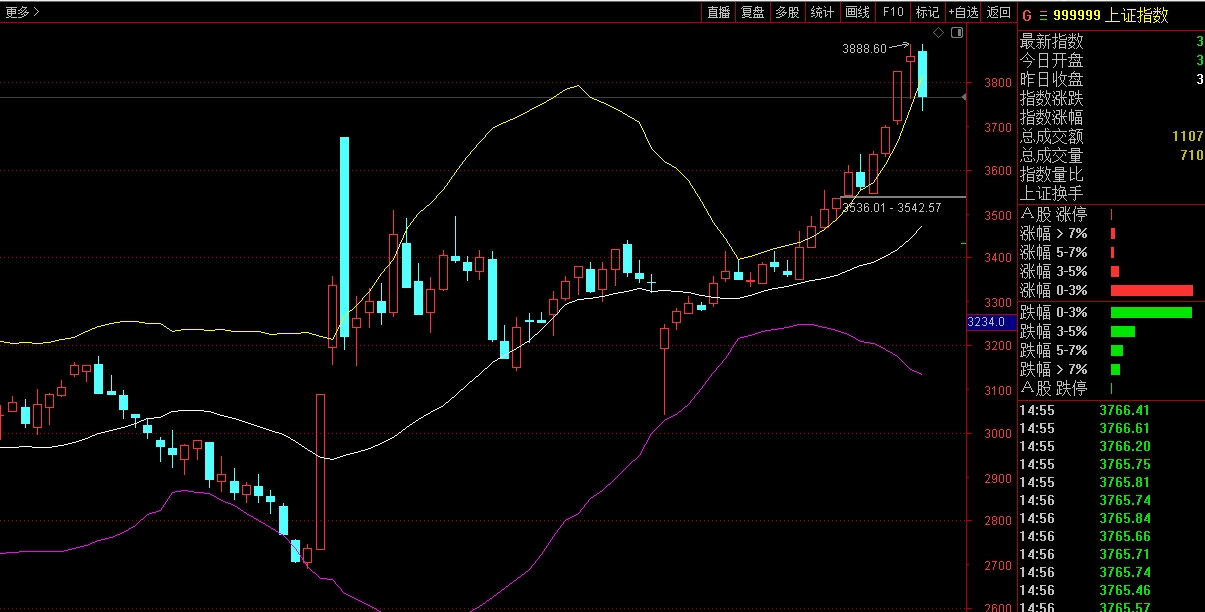Click the tall cyan candlestick near 3670
The width and height of the screenshot is (1205, 612).
(344, 237)
